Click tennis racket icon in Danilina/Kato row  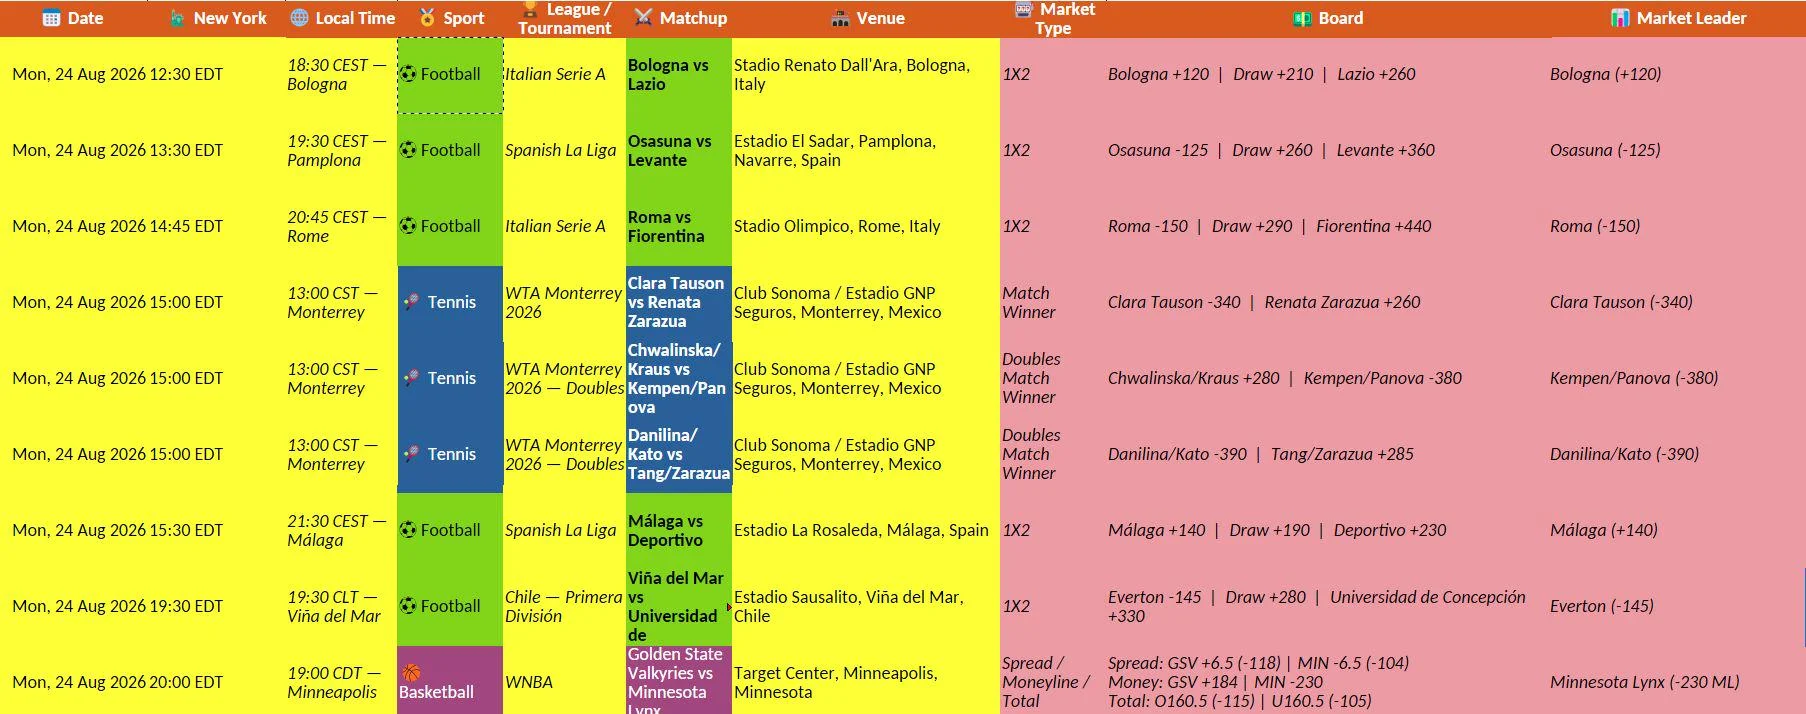pyautogui.click(x=411, y=454)
